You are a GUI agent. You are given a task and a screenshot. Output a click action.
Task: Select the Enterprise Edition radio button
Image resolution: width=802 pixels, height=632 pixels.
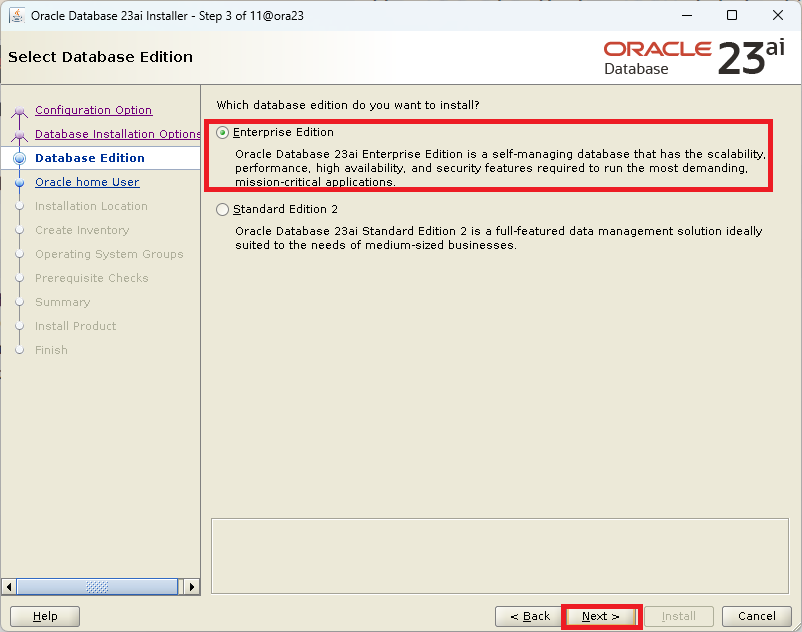tap(222, 132)
